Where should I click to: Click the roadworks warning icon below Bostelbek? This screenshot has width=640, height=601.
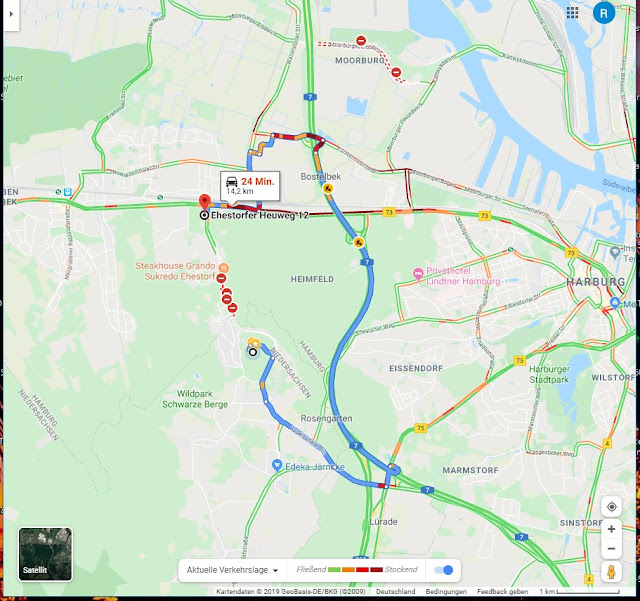(328, 188)
